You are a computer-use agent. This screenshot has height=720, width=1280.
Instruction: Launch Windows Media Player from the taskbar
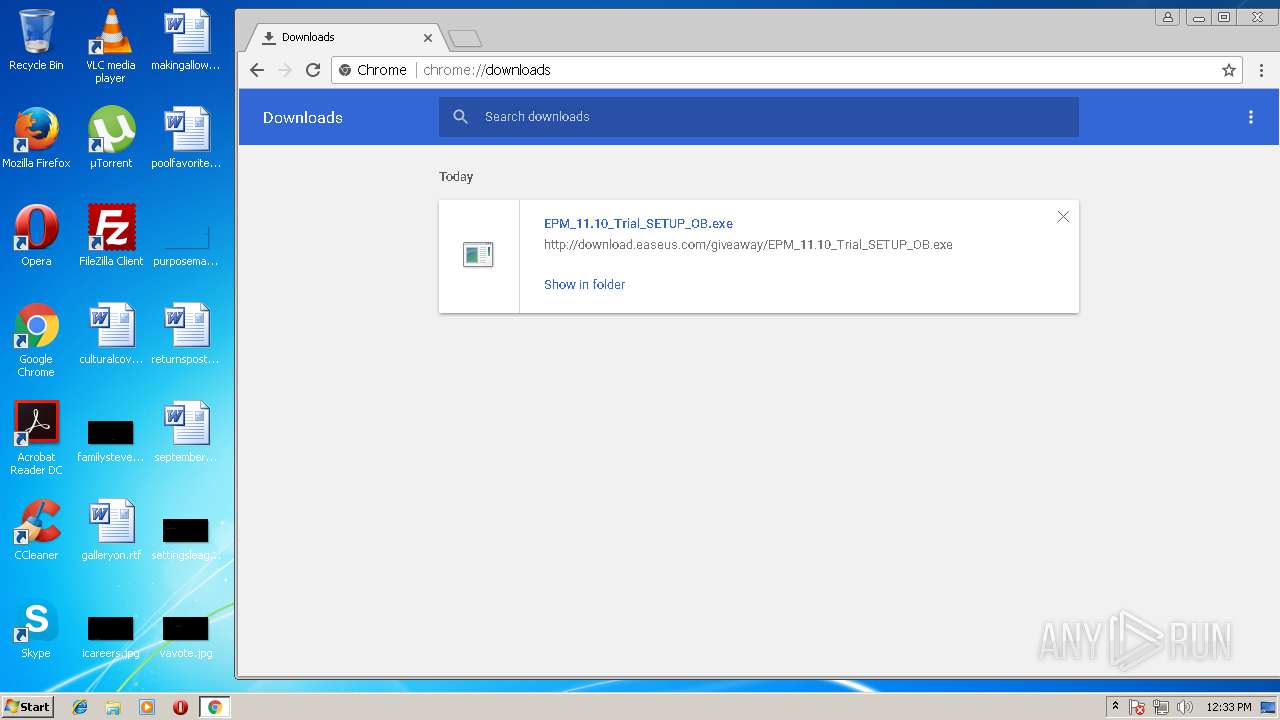pyautogui.click(x=147, y=707)
